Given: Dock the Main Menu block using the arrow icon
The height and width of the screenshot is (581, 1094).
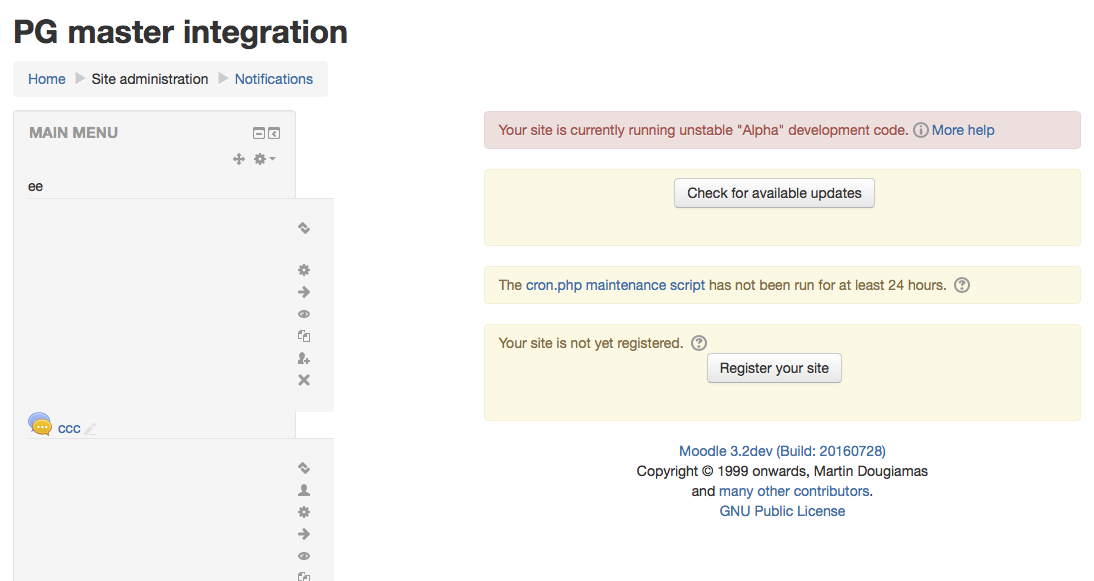Looking at the screenshot, I should pyautogui.click(x=274, y=133).
